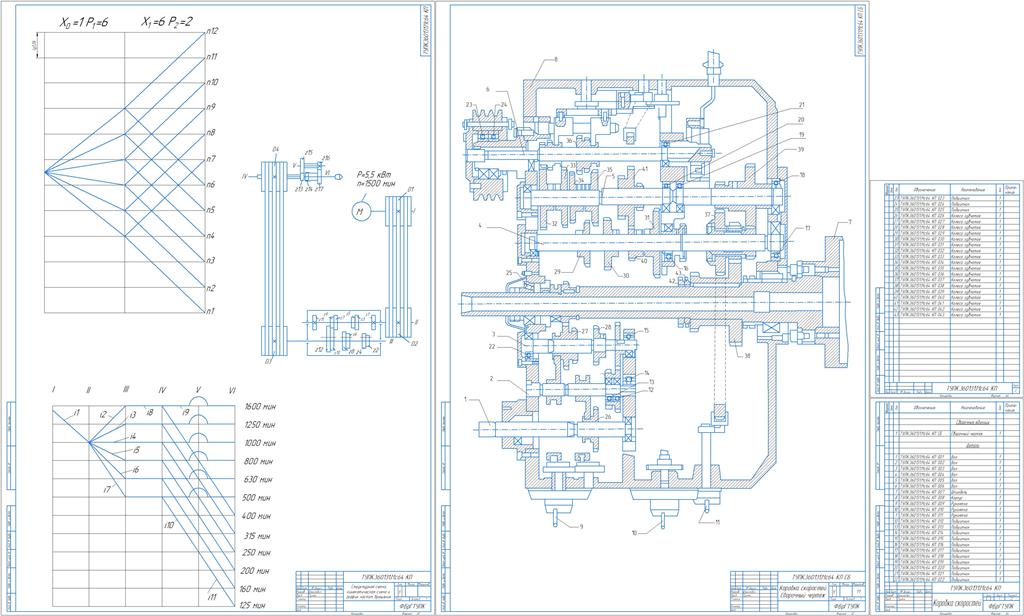The height and width of the screenshot is (616, 1024).
Task: Select callout number 23 near the pulley
Action: [469, 105]
